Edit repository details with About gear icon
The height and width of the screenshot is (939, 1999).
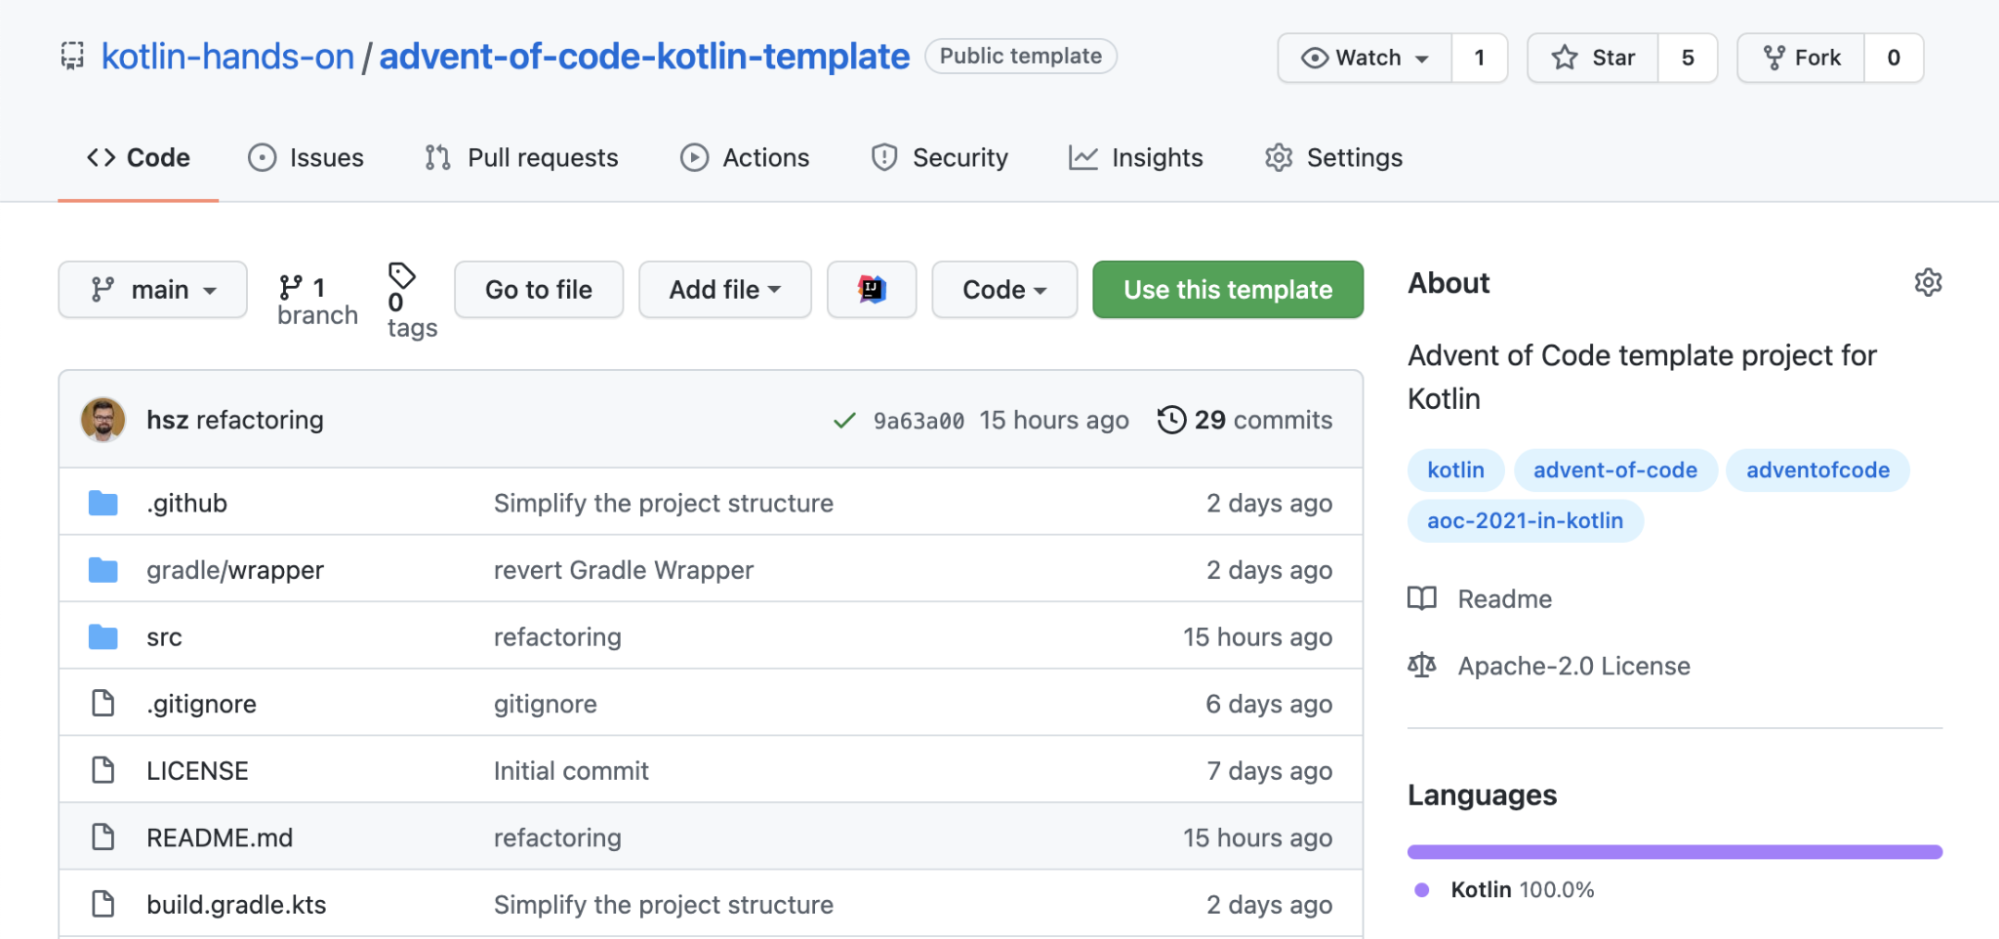click(x=1928, y=283)
